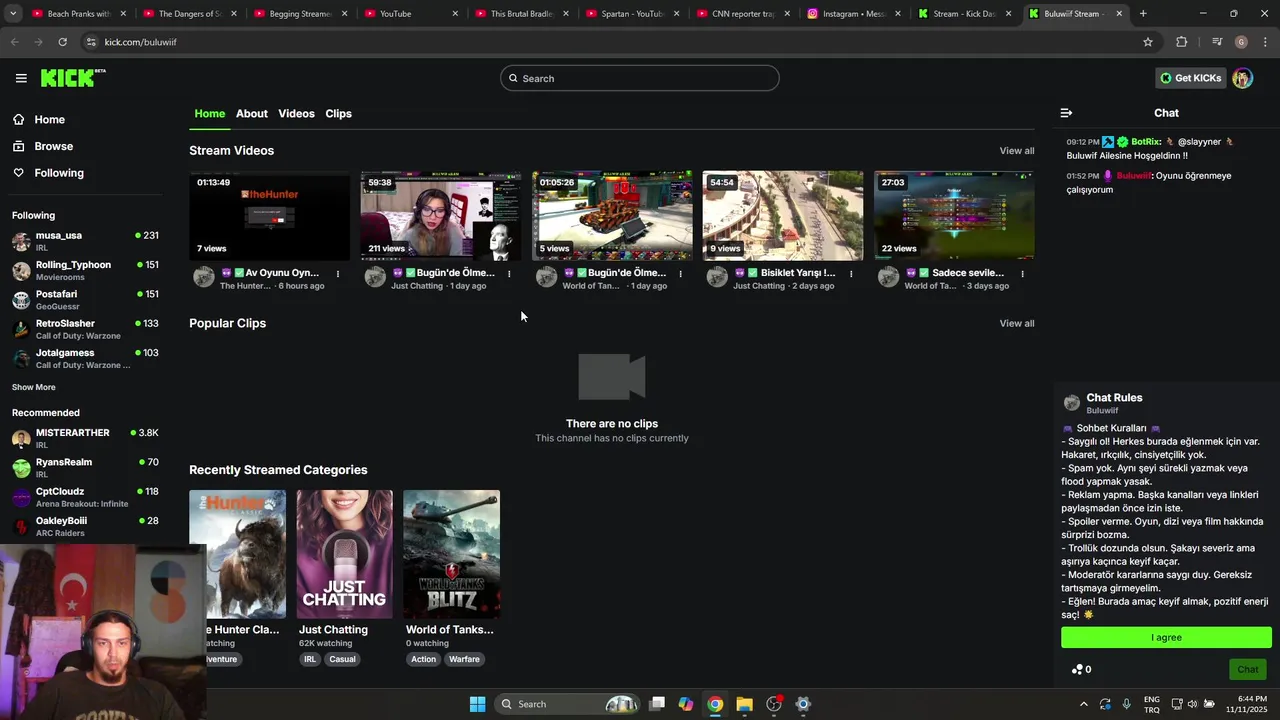Open the Windows Start menu

point(477,704)
